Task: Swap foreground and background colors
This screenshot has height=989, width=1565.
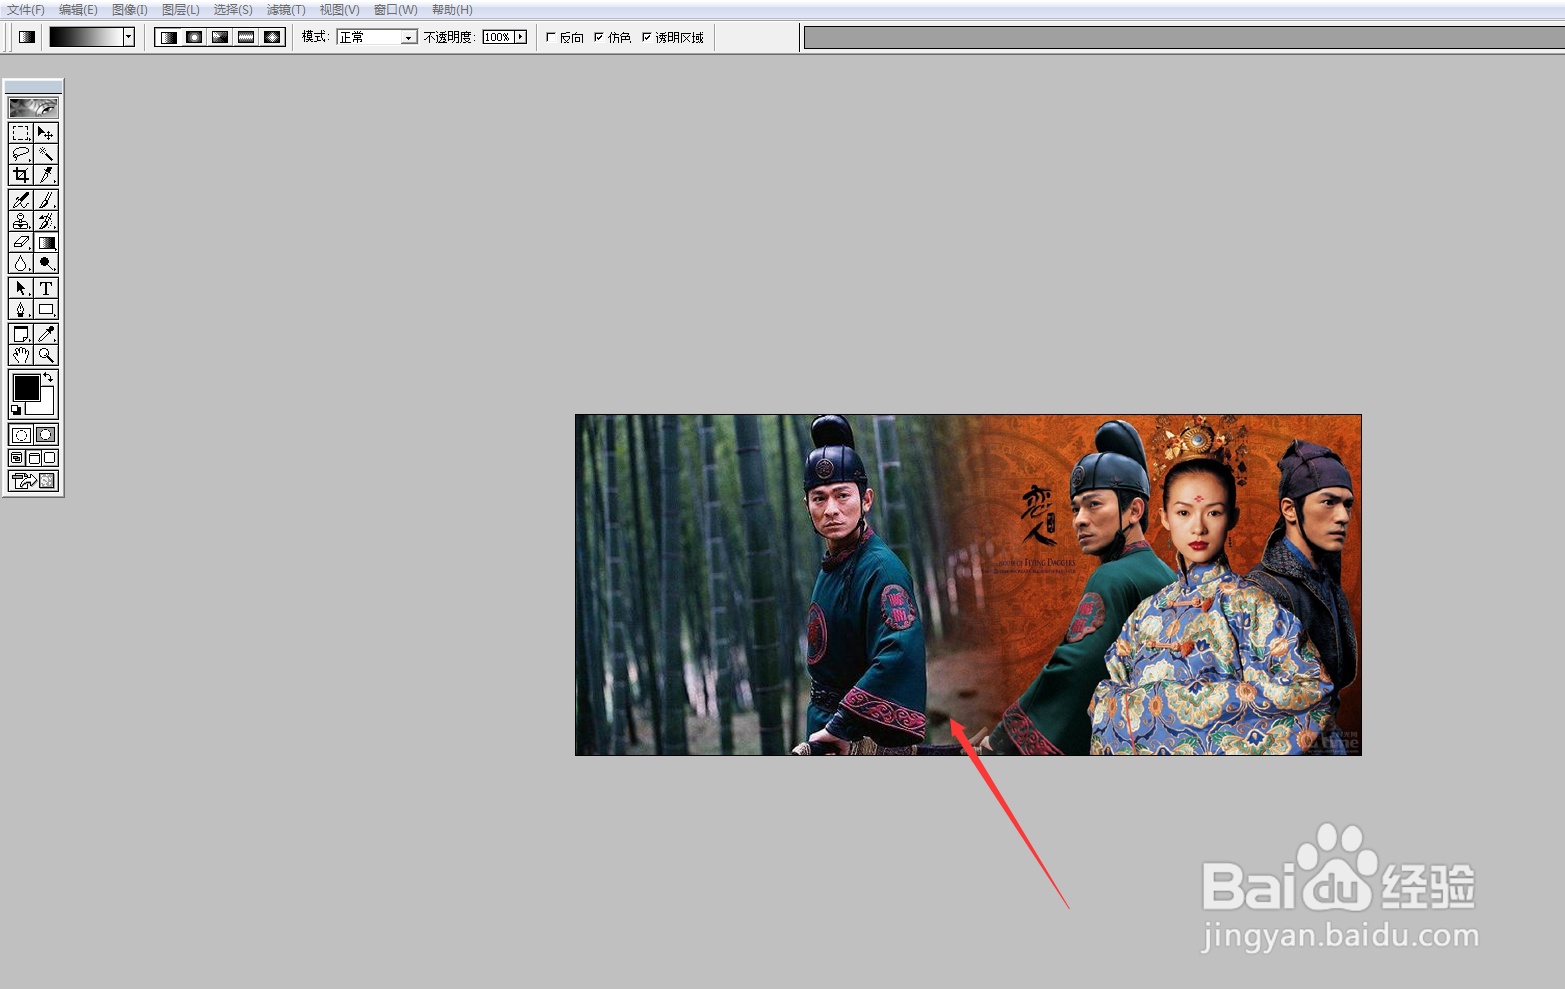Action: point(48,377)
